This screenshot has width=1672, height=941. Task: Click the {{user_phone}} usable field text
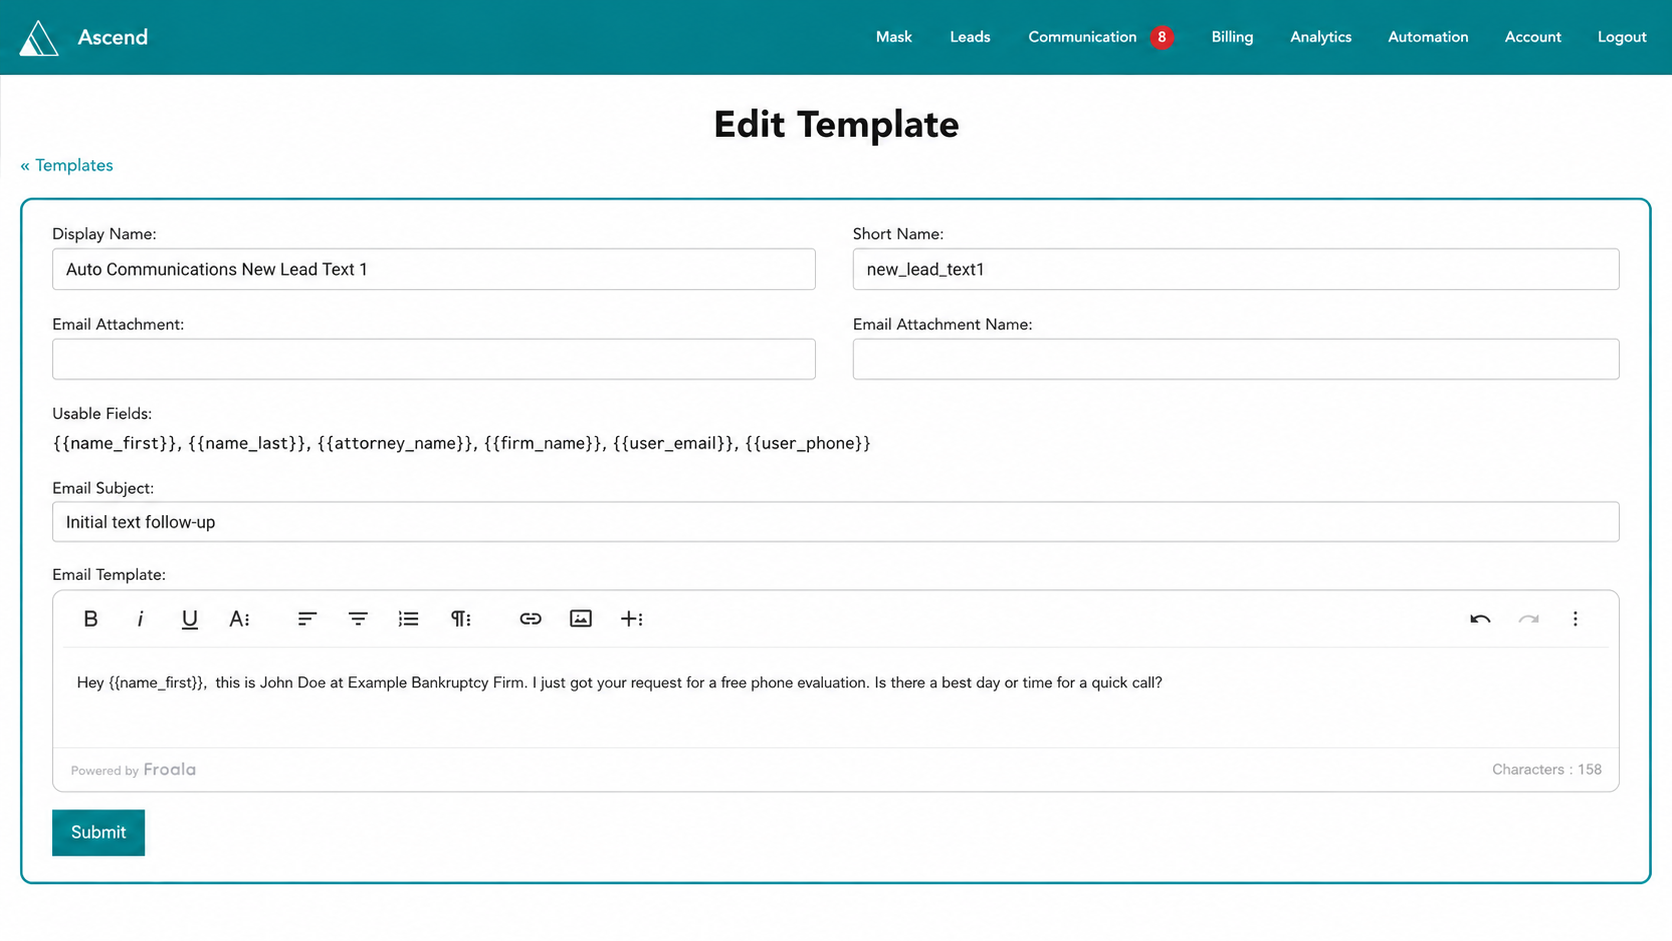808,443
